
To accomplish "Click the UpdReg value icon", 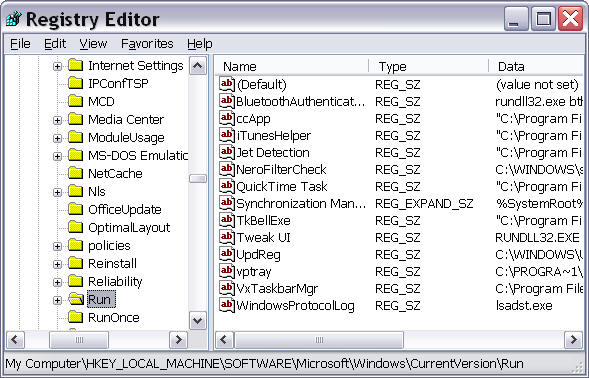I will (227, 254).
